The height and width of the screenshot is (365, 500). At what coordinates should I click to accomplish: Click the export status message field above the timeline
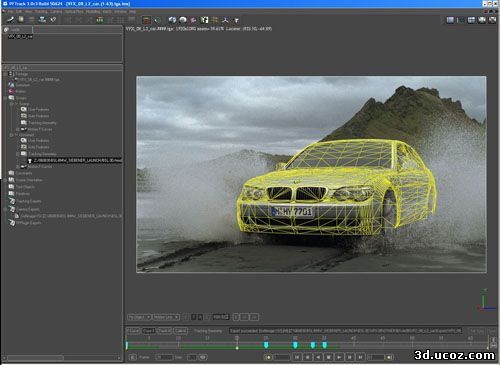[345, 331]
